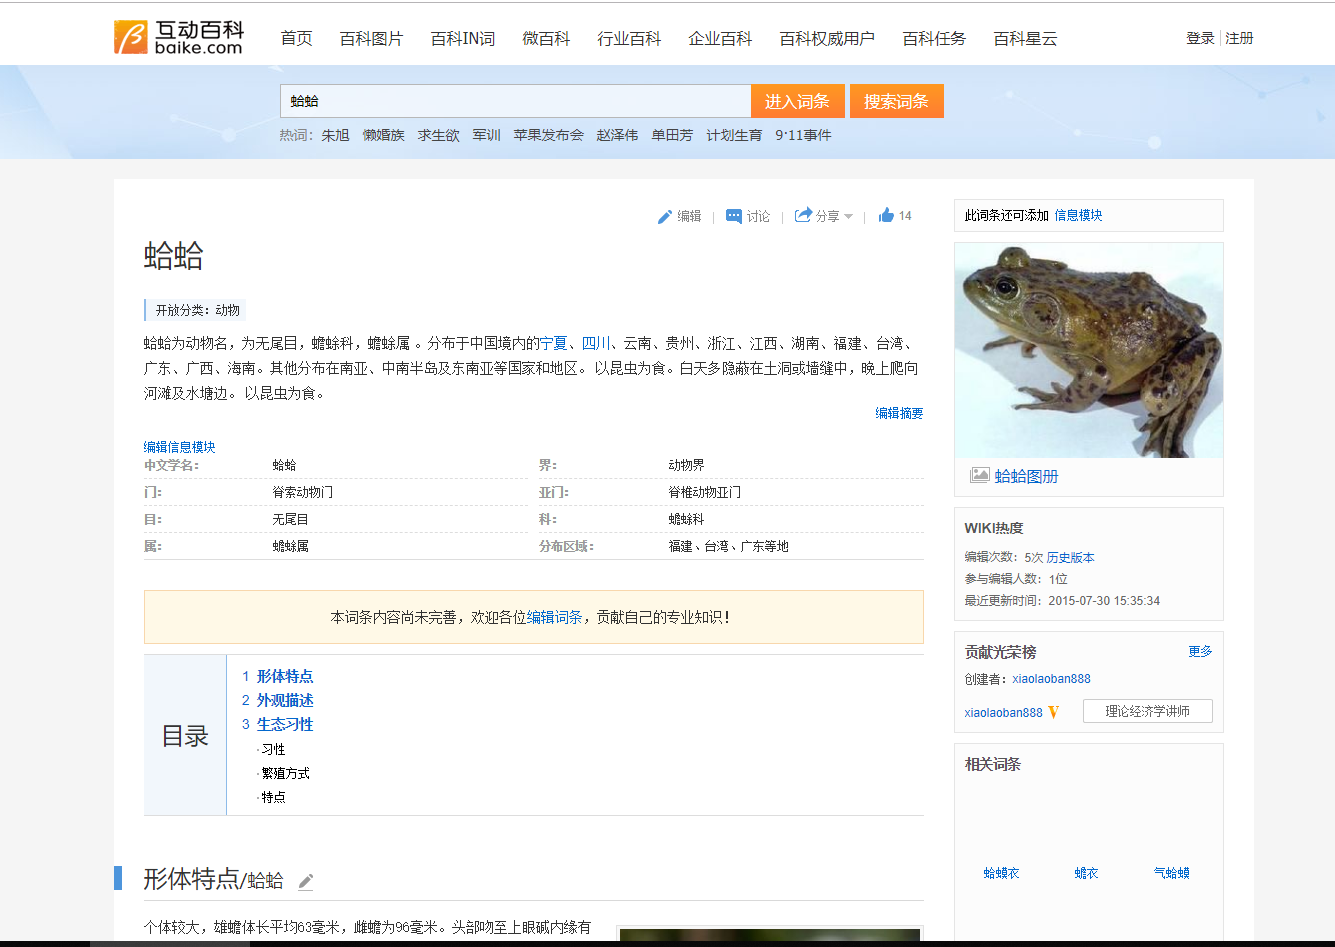Open related entry 蟾衣
The image size is (1335, 947).
[x=1086, y=873]
